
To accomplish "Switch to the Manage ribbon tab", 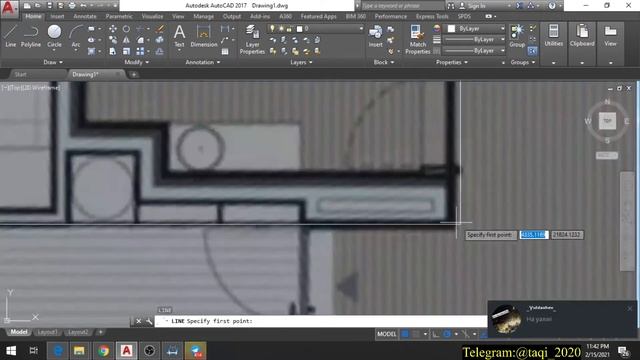I will [203, 16].
